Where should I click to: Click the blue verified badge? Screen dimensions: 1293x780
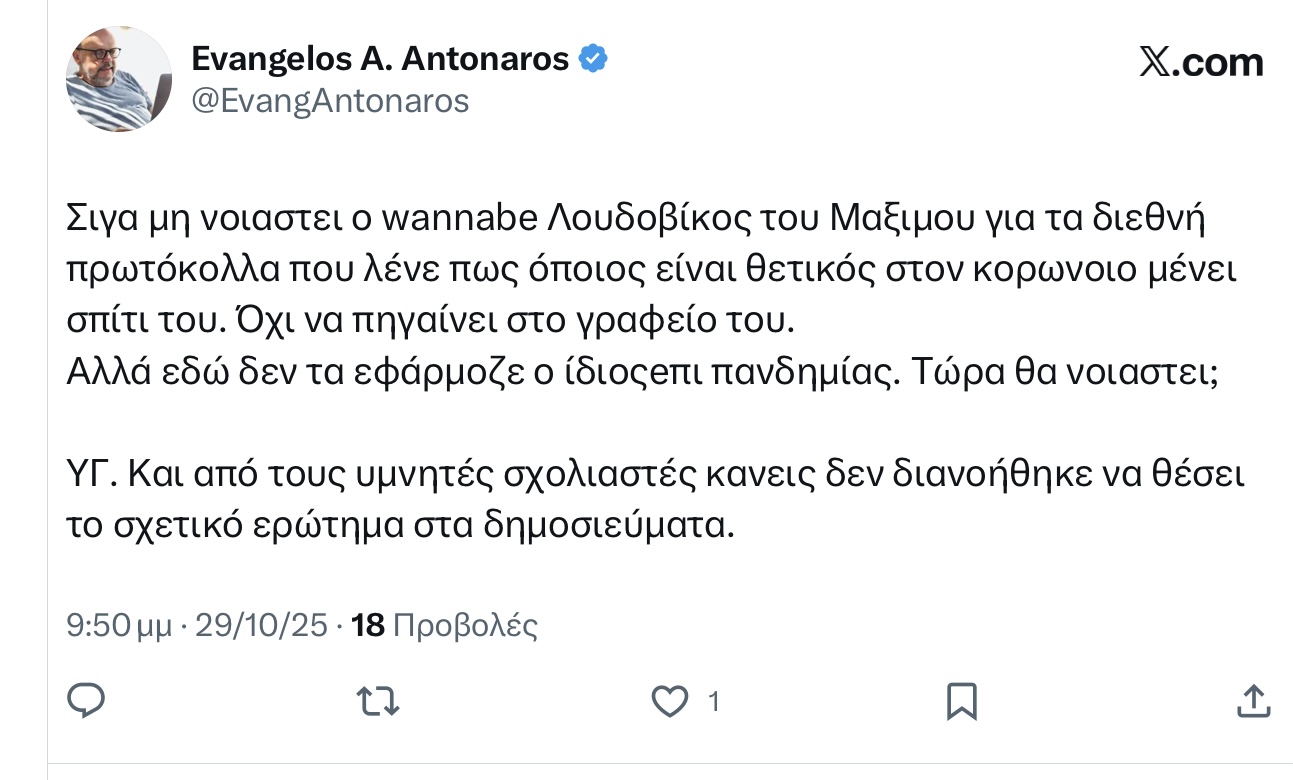[592, 58]
